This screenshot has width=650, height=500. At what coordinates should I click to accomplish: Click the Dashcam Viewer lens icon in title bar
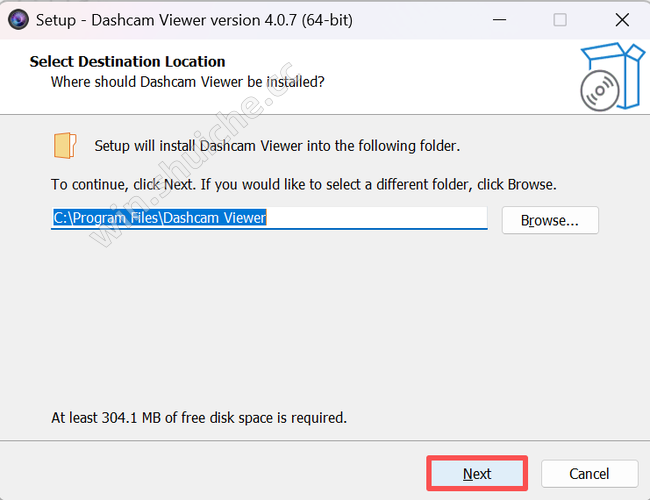[x=18, y=19]
